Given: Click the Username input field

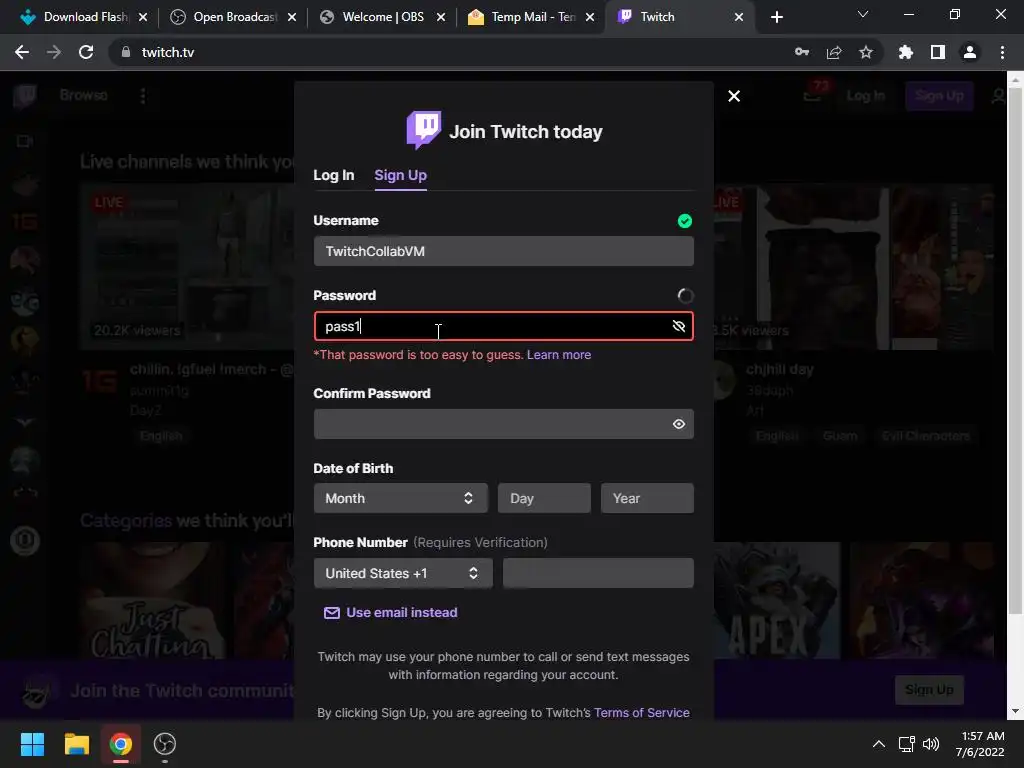Looking at the screenshot, I should [504, 251].
